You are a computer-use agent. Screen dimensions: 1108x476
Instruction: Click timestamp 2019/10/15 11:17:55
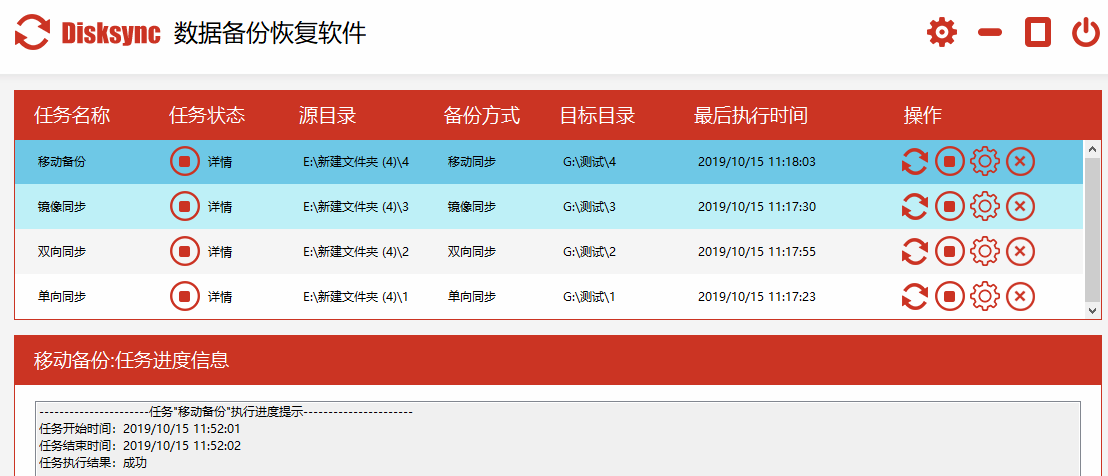(x=757, y=251)
